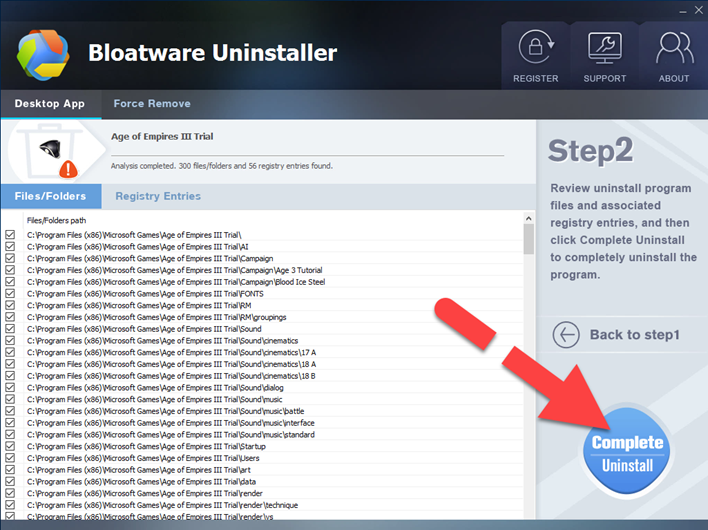Uncheck the Trial\art folder checkbox
Image resolution: width=708 pixels, height=530 pixels.
pyautogui.click(x=10, y=470)
